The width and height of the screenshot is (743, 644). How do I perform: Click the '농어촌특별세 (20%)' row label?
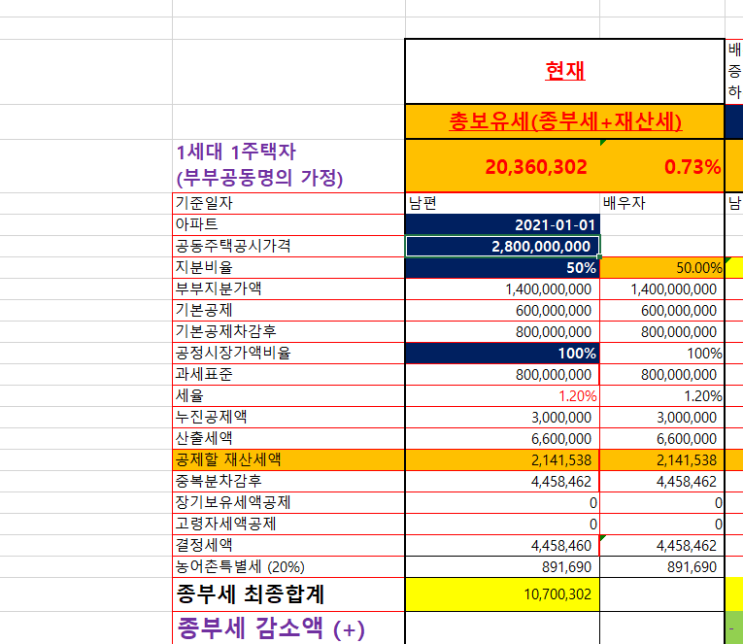click(x=288, y=566)
